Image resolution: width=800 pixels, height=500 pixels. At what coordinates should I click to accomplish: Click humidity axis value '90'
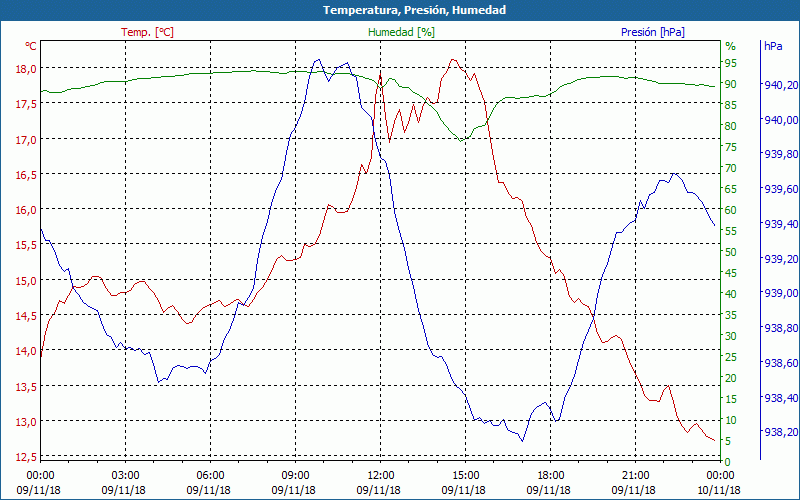pos(731,84)
